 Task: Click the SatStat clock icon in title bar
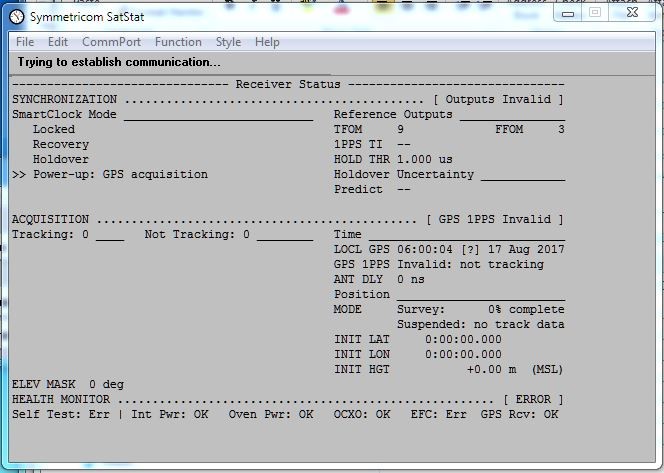[x=17, y=17]
